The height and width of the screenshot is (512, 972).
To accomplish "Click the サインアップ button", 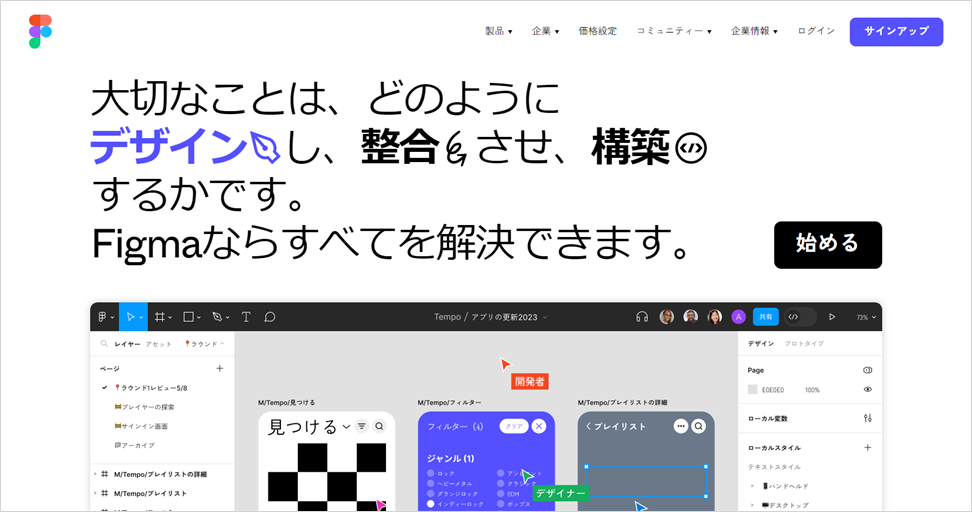I will point(896,32).
